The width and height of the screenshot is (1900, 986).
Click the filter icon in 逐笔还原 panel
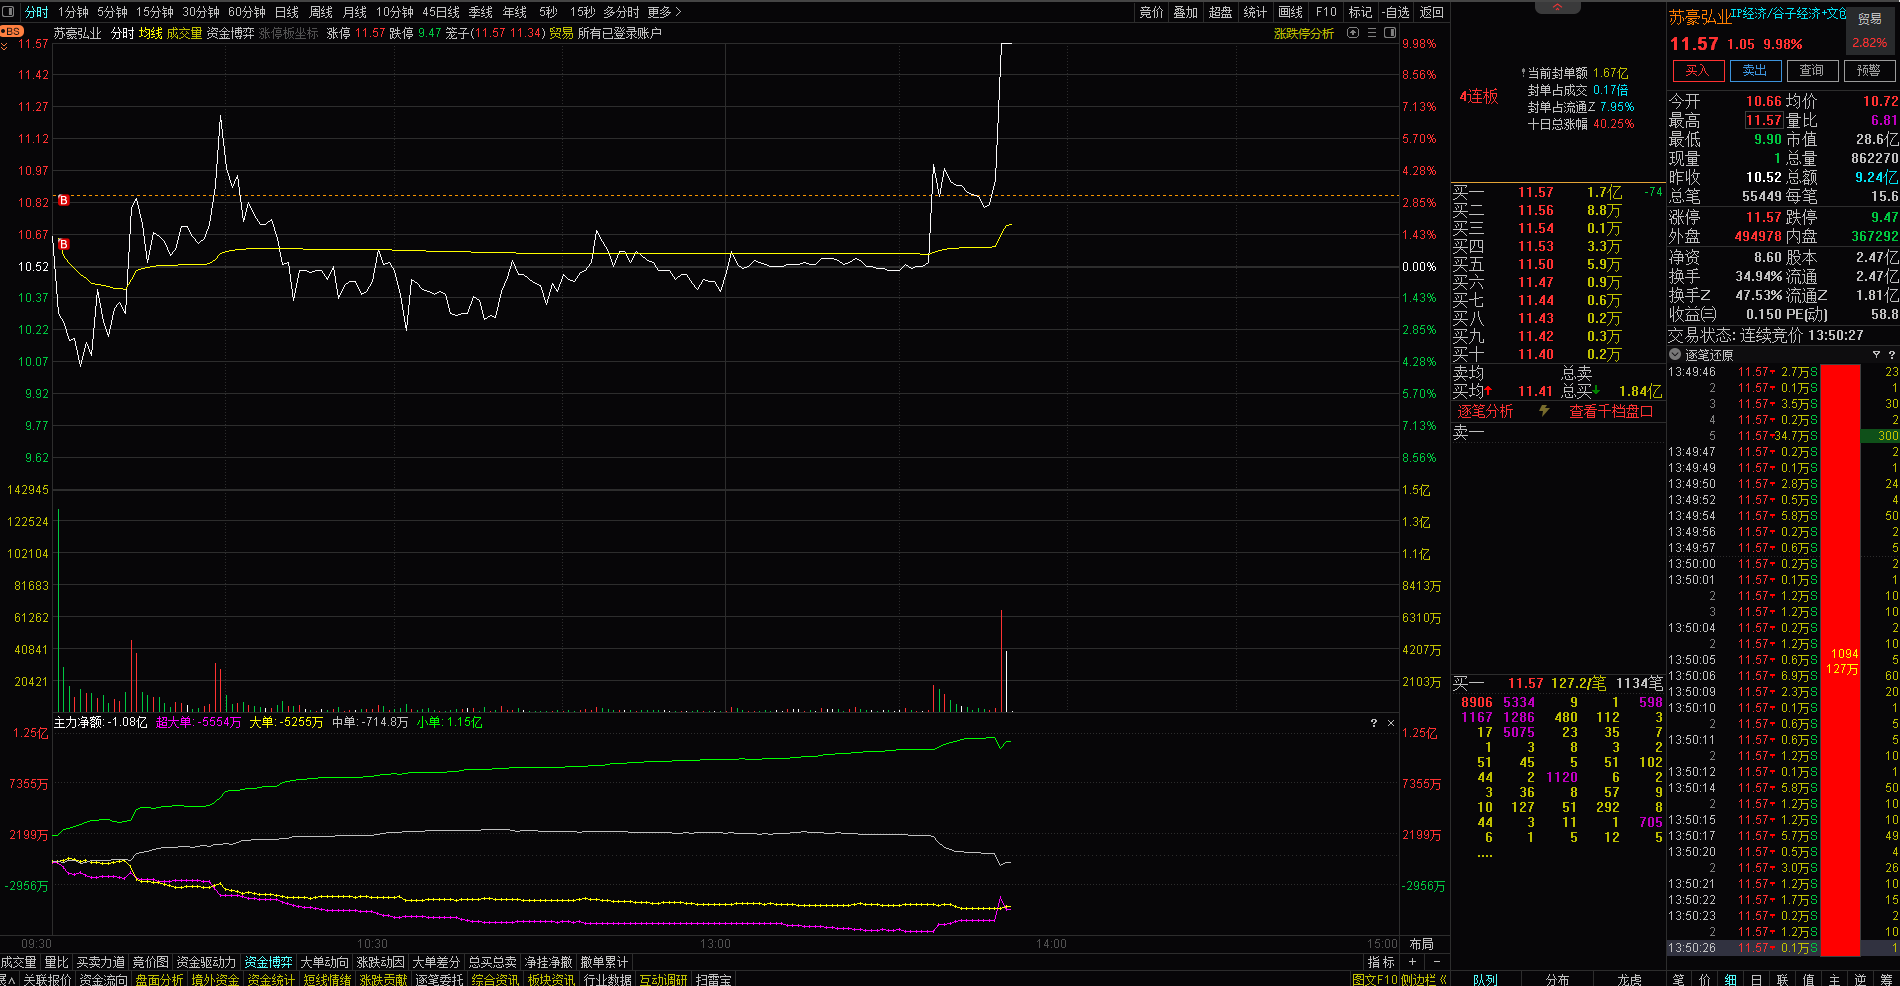point(1876,355)
